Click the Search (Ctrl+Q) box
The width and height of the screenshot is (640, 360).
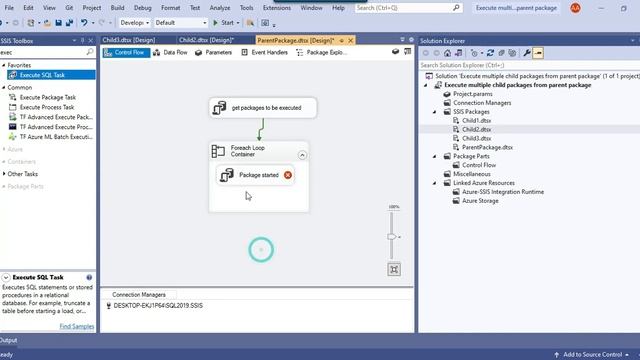pyautogui.click(x=408, y=8)
